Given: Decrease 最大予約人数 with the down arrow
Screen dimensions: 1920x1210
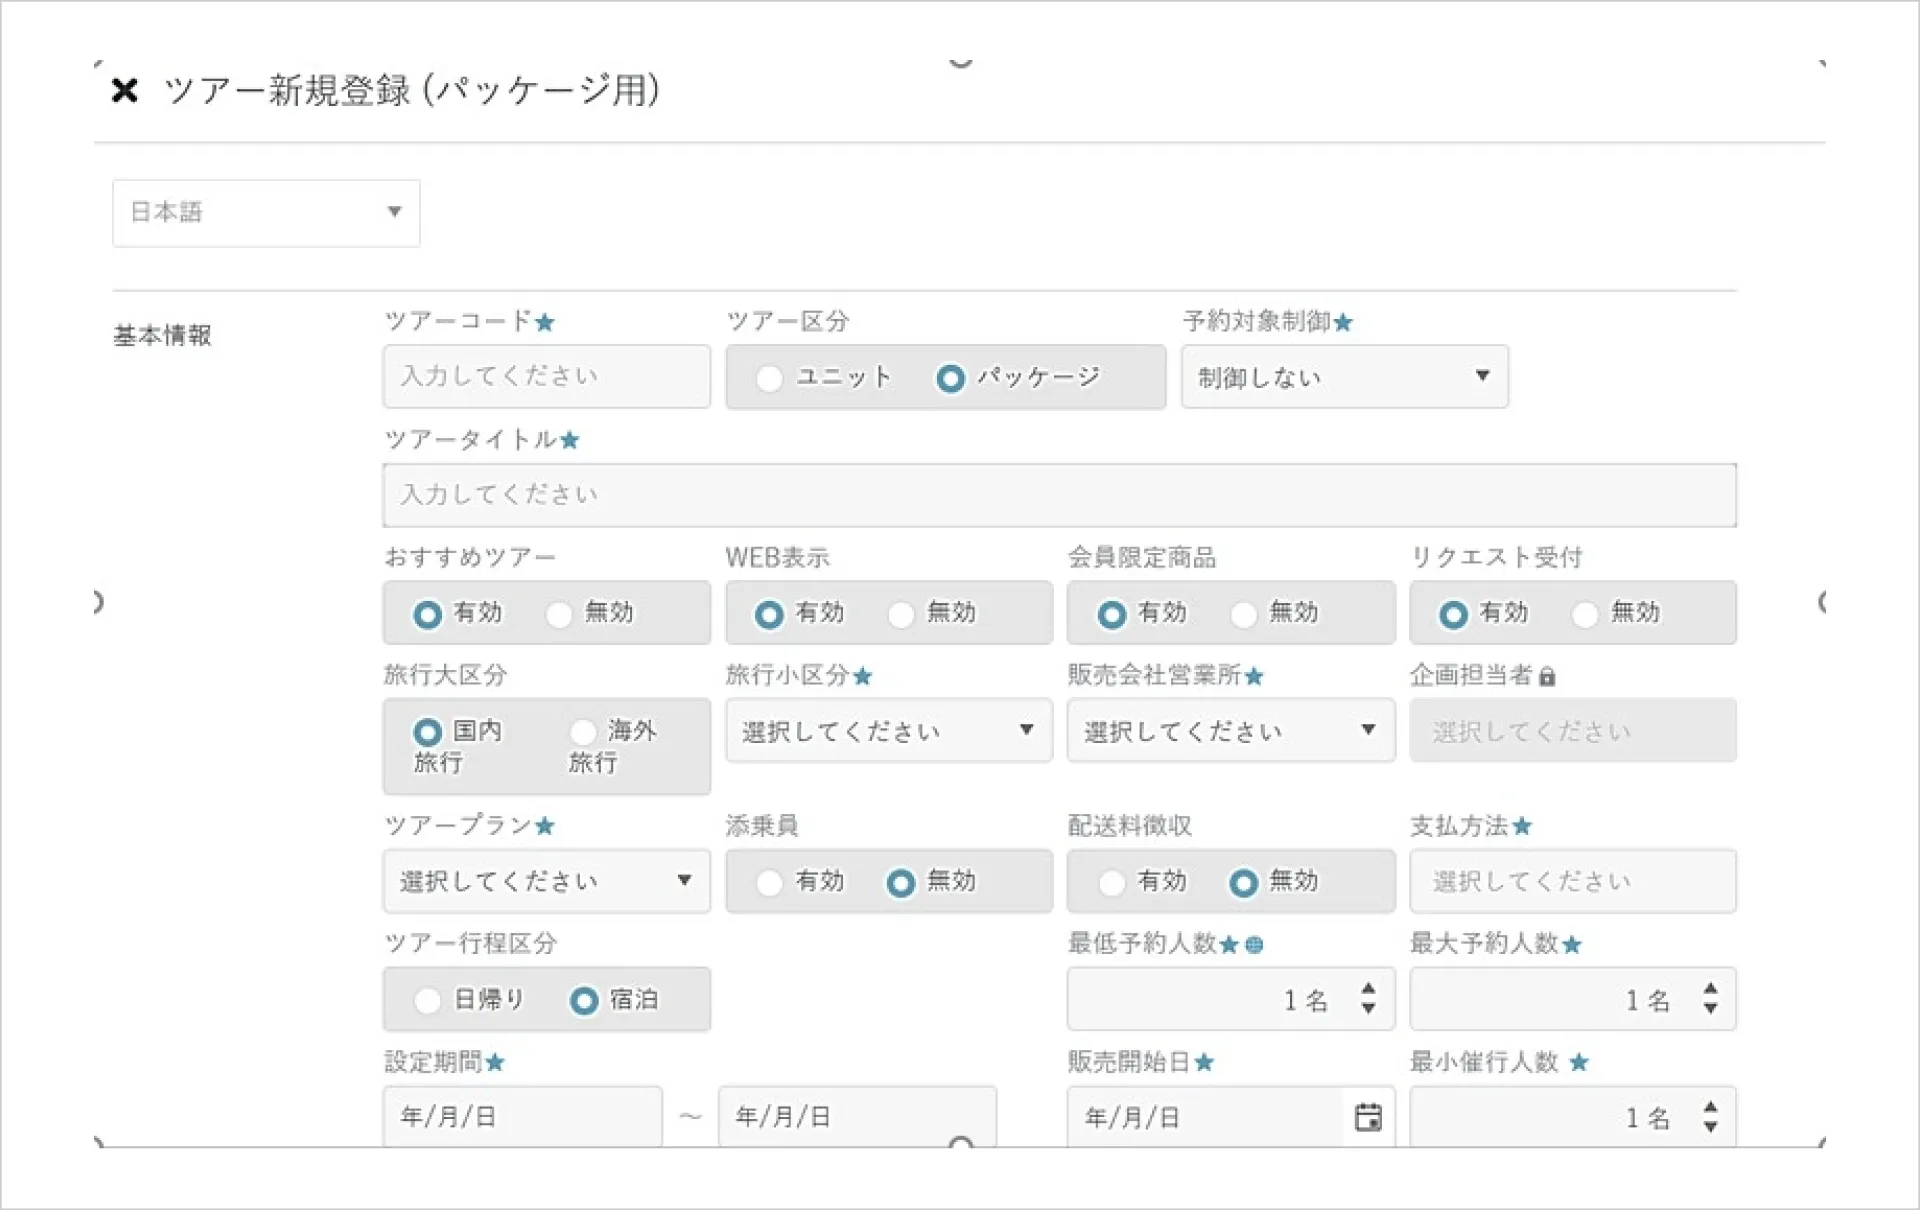Looking at the screenshot, I should point(1710,1009).
